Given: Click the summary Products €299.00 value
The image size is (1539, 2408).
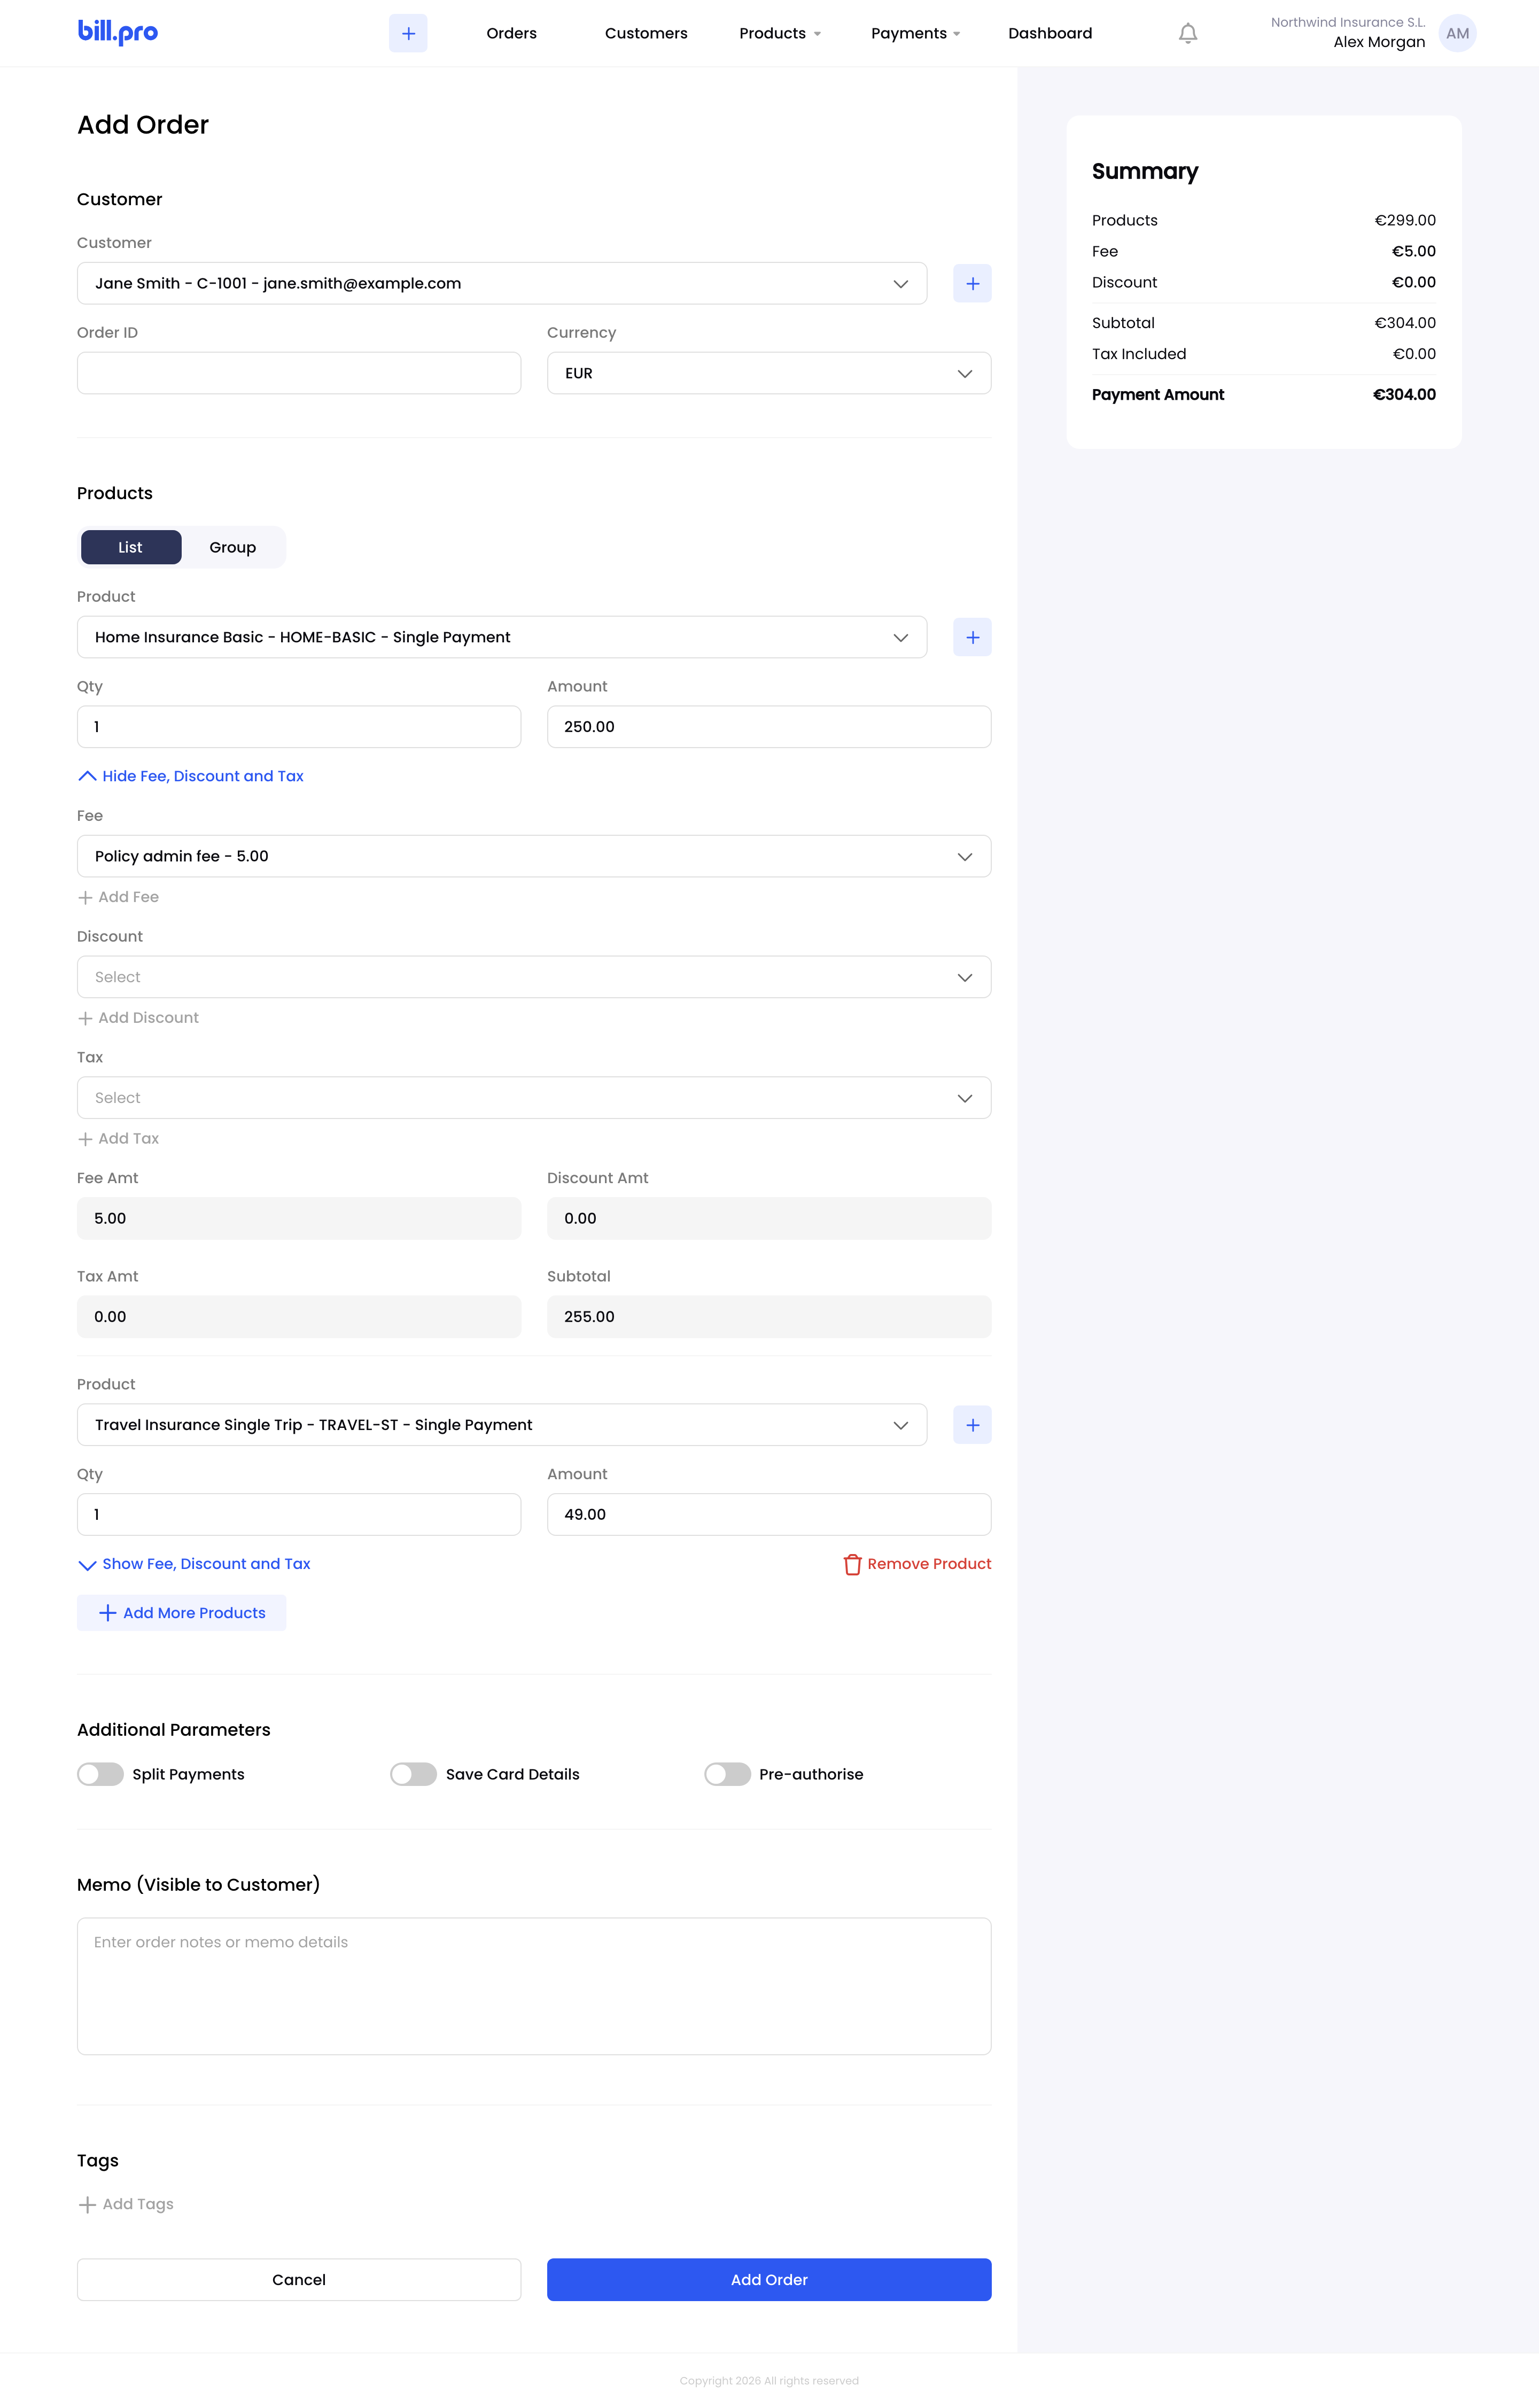Looking at the screenshot, I should 1405,221.
